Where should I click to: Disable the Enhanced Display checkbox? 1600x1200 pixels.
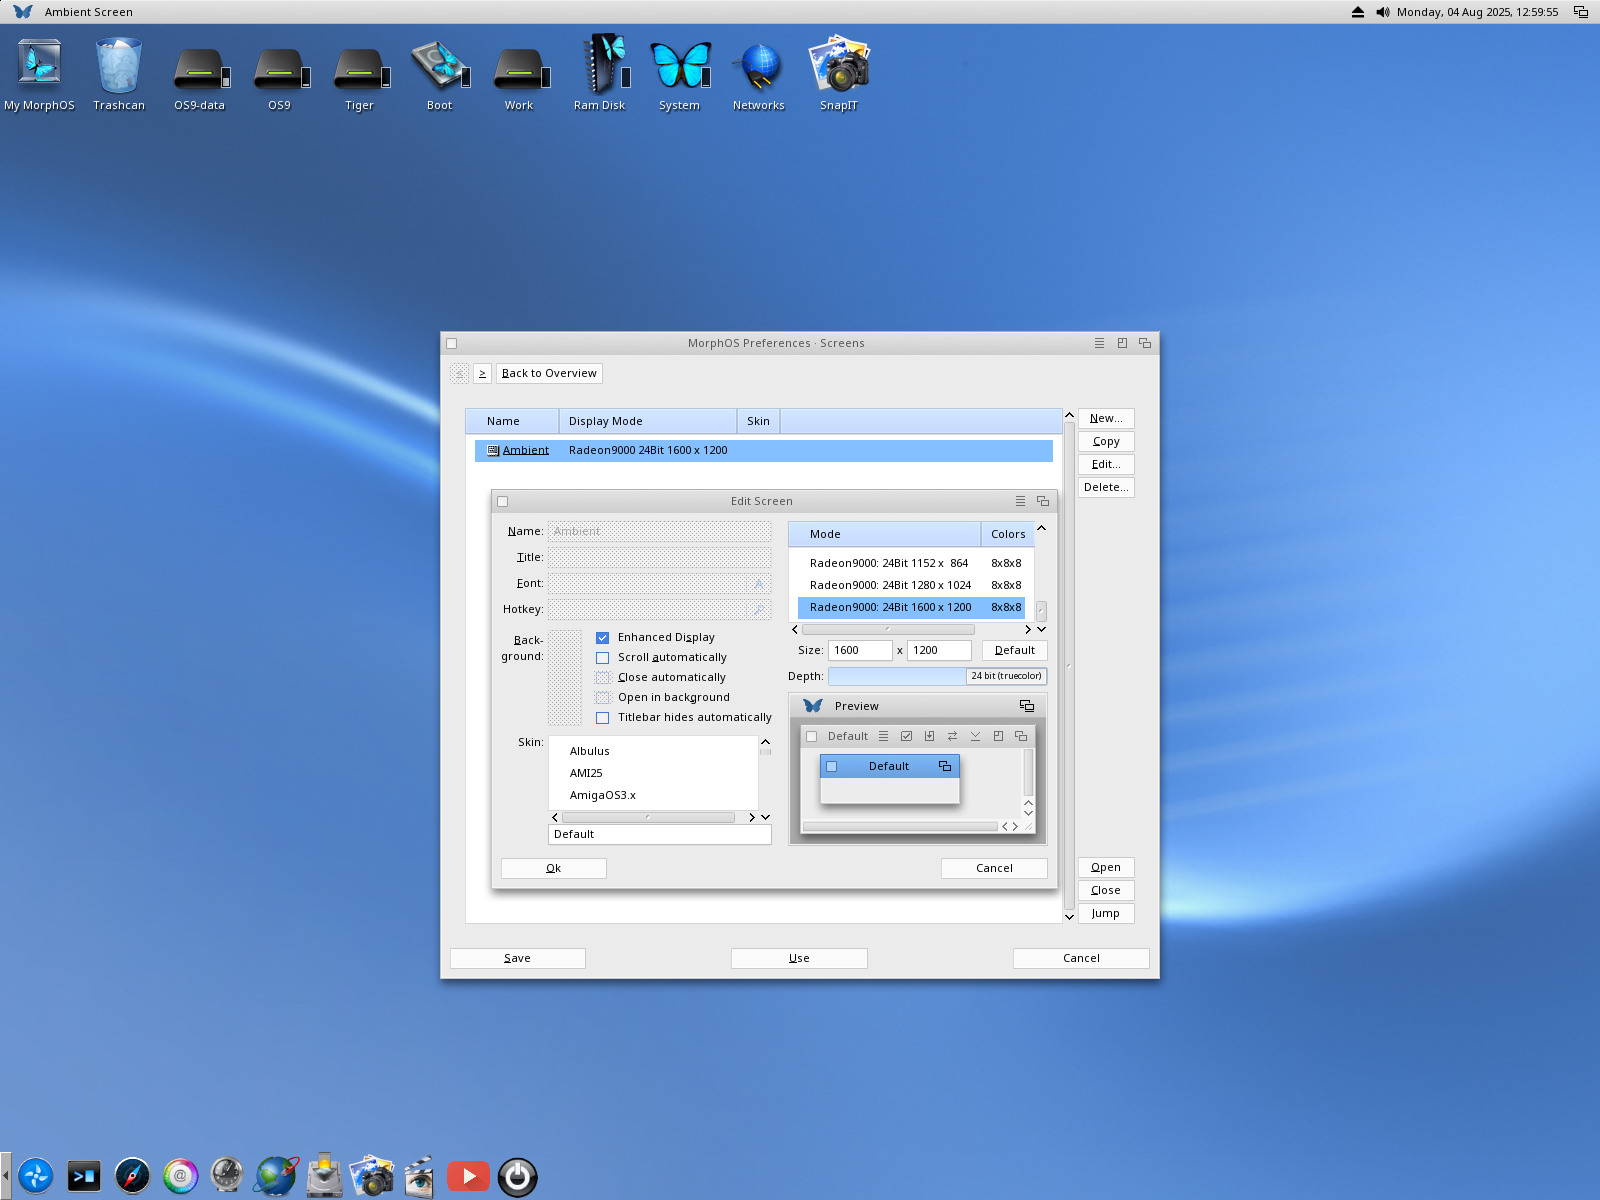click(603, 637)
